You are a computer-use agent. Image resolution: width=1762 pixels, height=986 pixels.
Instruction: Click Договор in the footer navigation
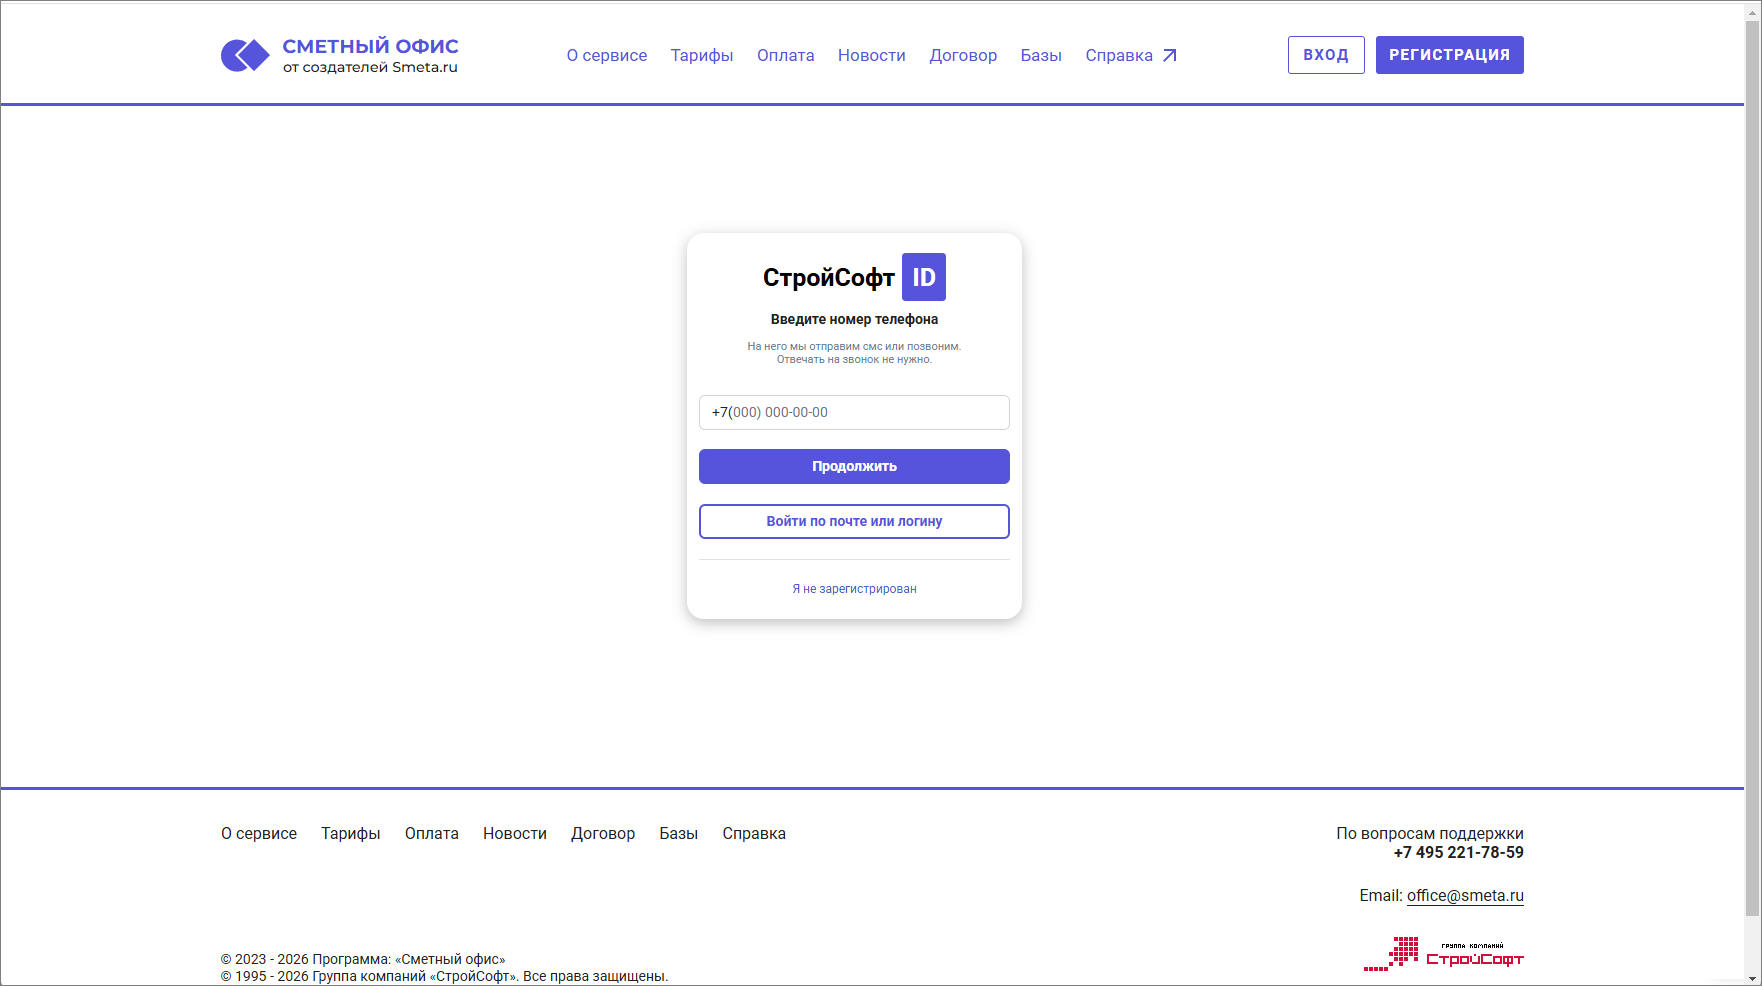(x=603, y=833)
